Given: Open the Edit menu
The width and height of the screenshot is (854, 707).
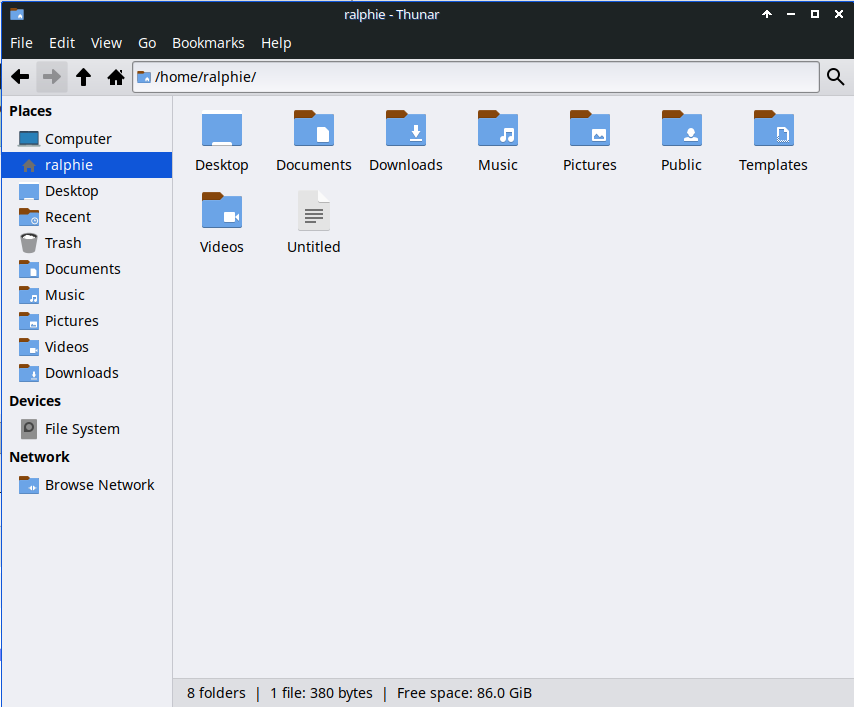Looking at the screenshot, I should click(x=62, y=43).
